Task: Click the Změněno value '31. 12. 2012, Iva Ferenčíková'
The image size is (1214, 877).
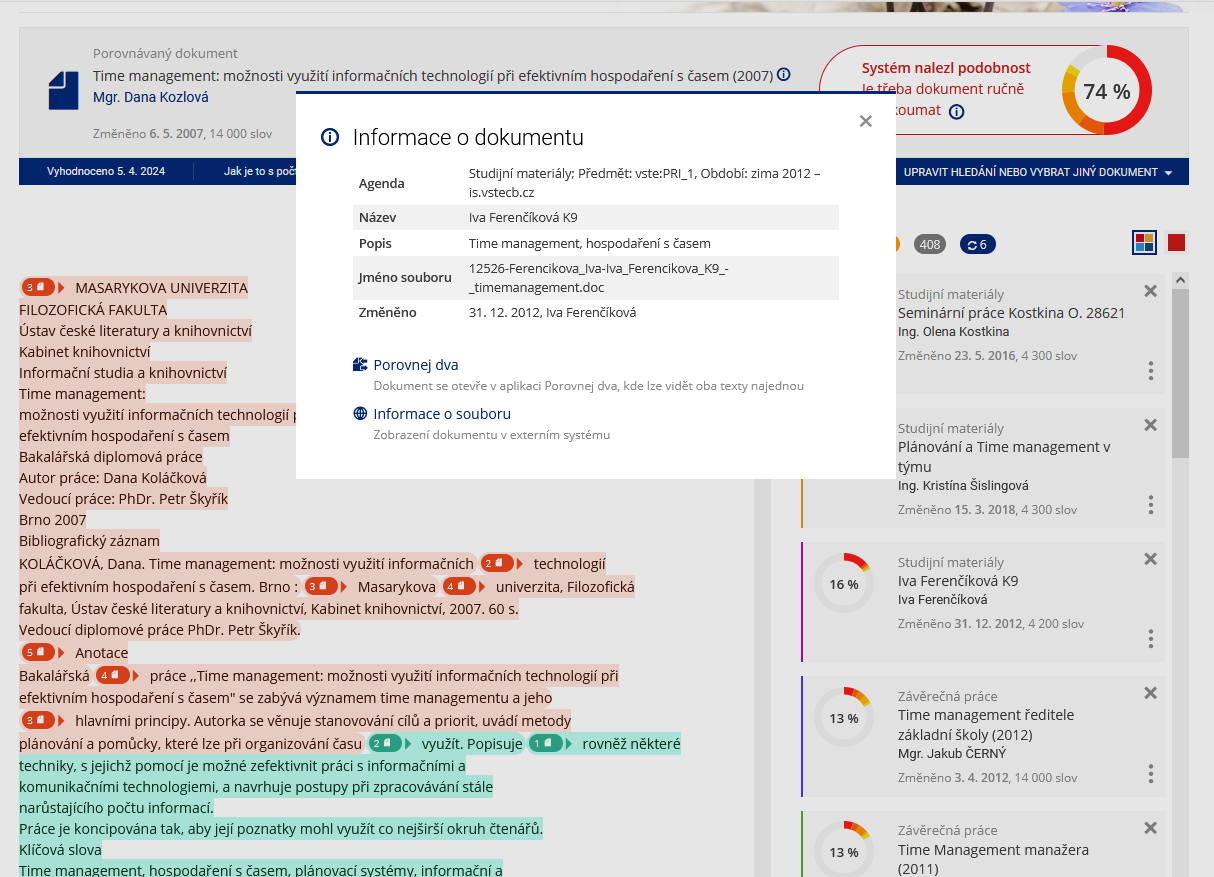Action: point(552,312)
